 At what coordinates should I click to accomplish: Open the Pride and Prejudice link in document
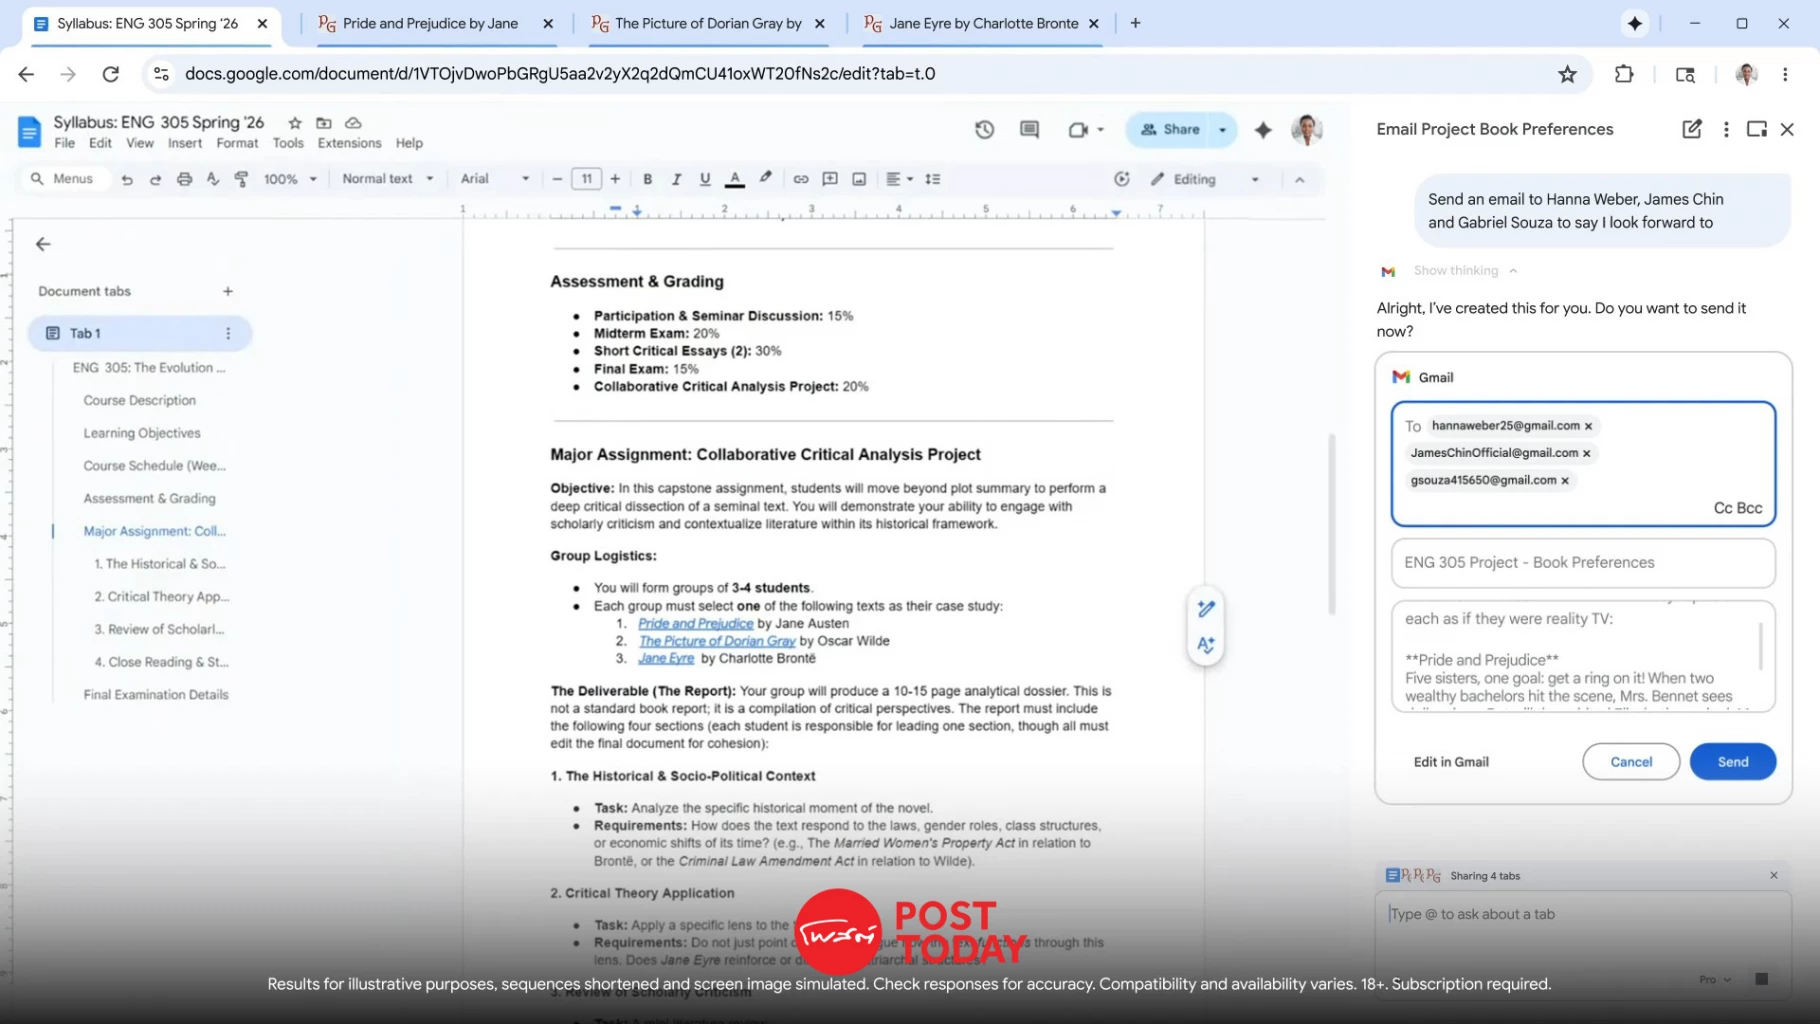coord(695,624)
